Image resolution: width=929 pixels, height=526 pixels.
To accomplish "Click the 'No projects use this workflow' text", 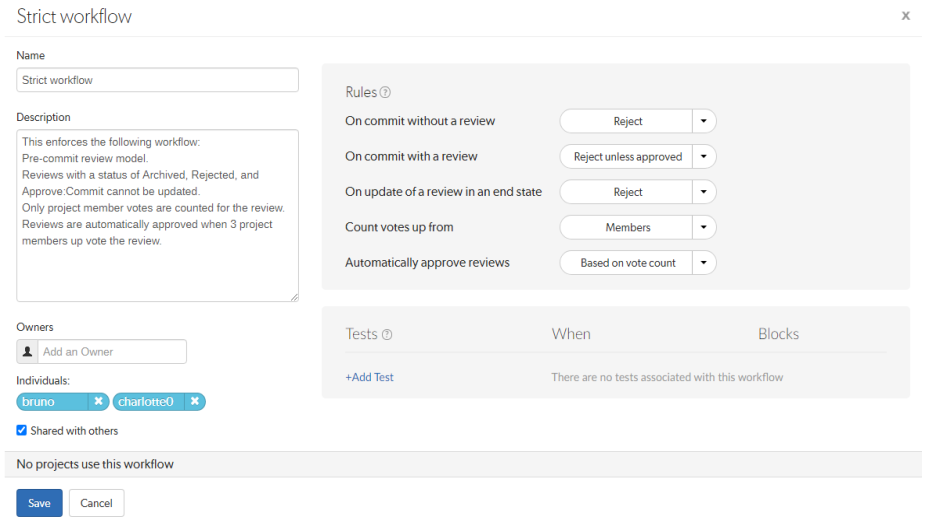I will point(95,464).
